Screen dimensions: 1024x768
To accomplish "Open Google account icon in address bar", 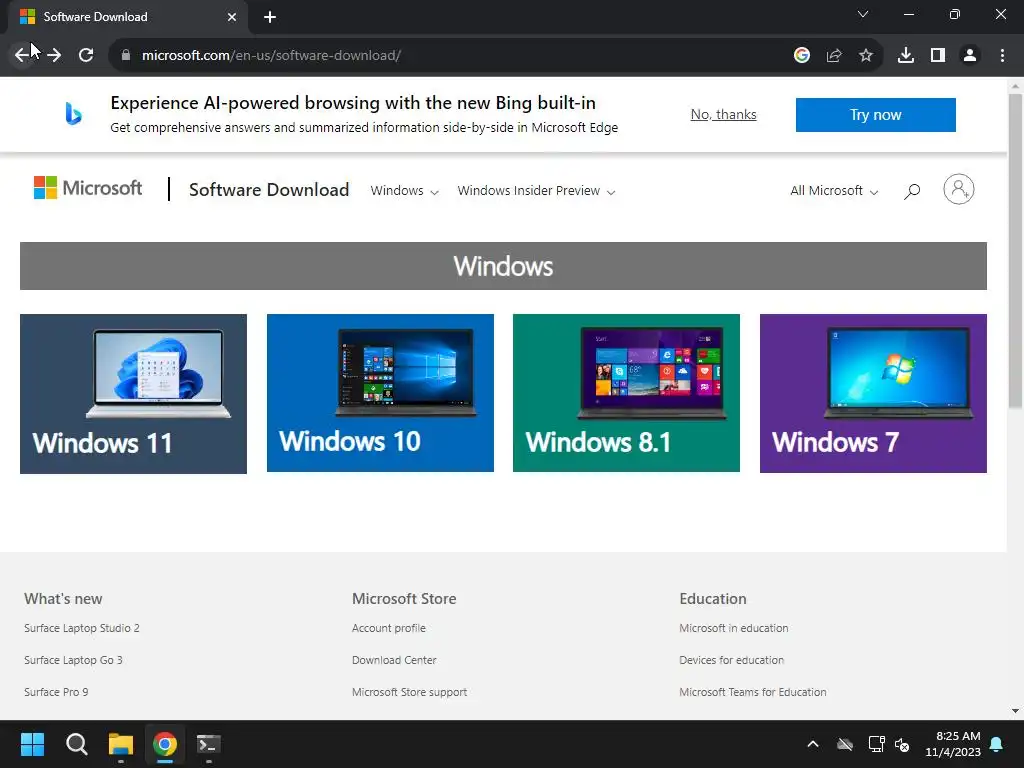I will pyautogui.click(x=802, y=55).
